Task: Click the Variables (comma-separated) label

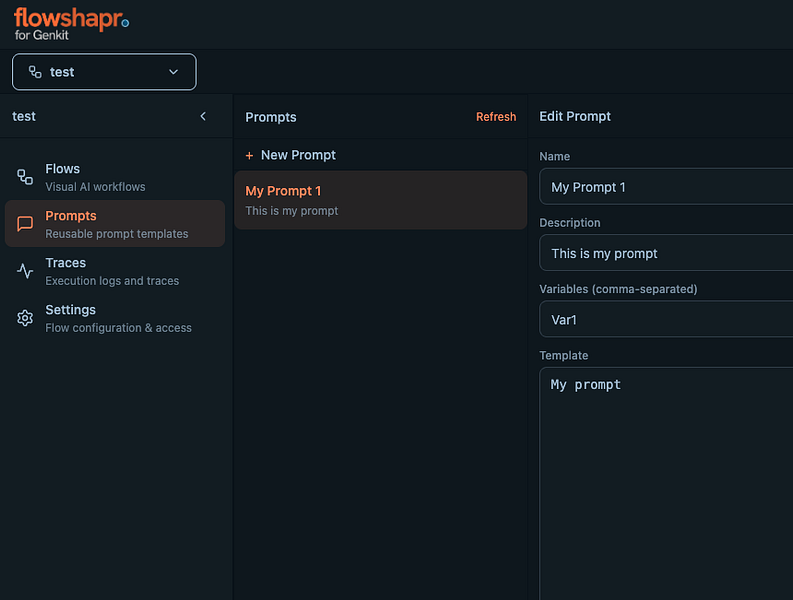Action: click(618, 289)
